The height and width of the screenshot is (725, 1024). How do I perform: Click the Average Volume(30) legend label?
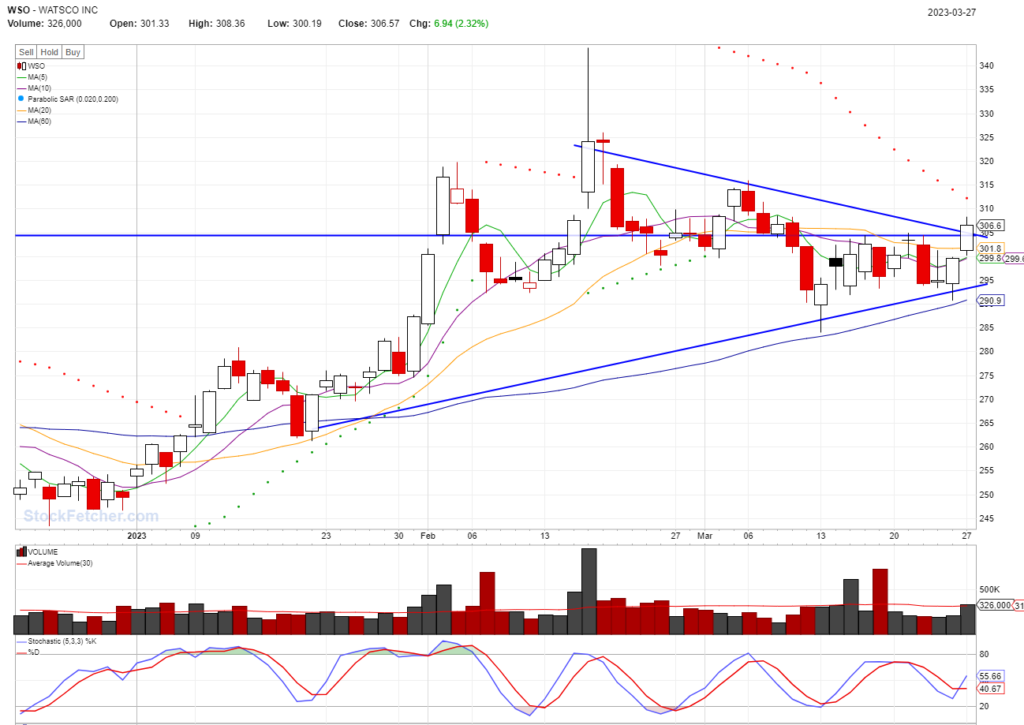[x=60, y=563]
